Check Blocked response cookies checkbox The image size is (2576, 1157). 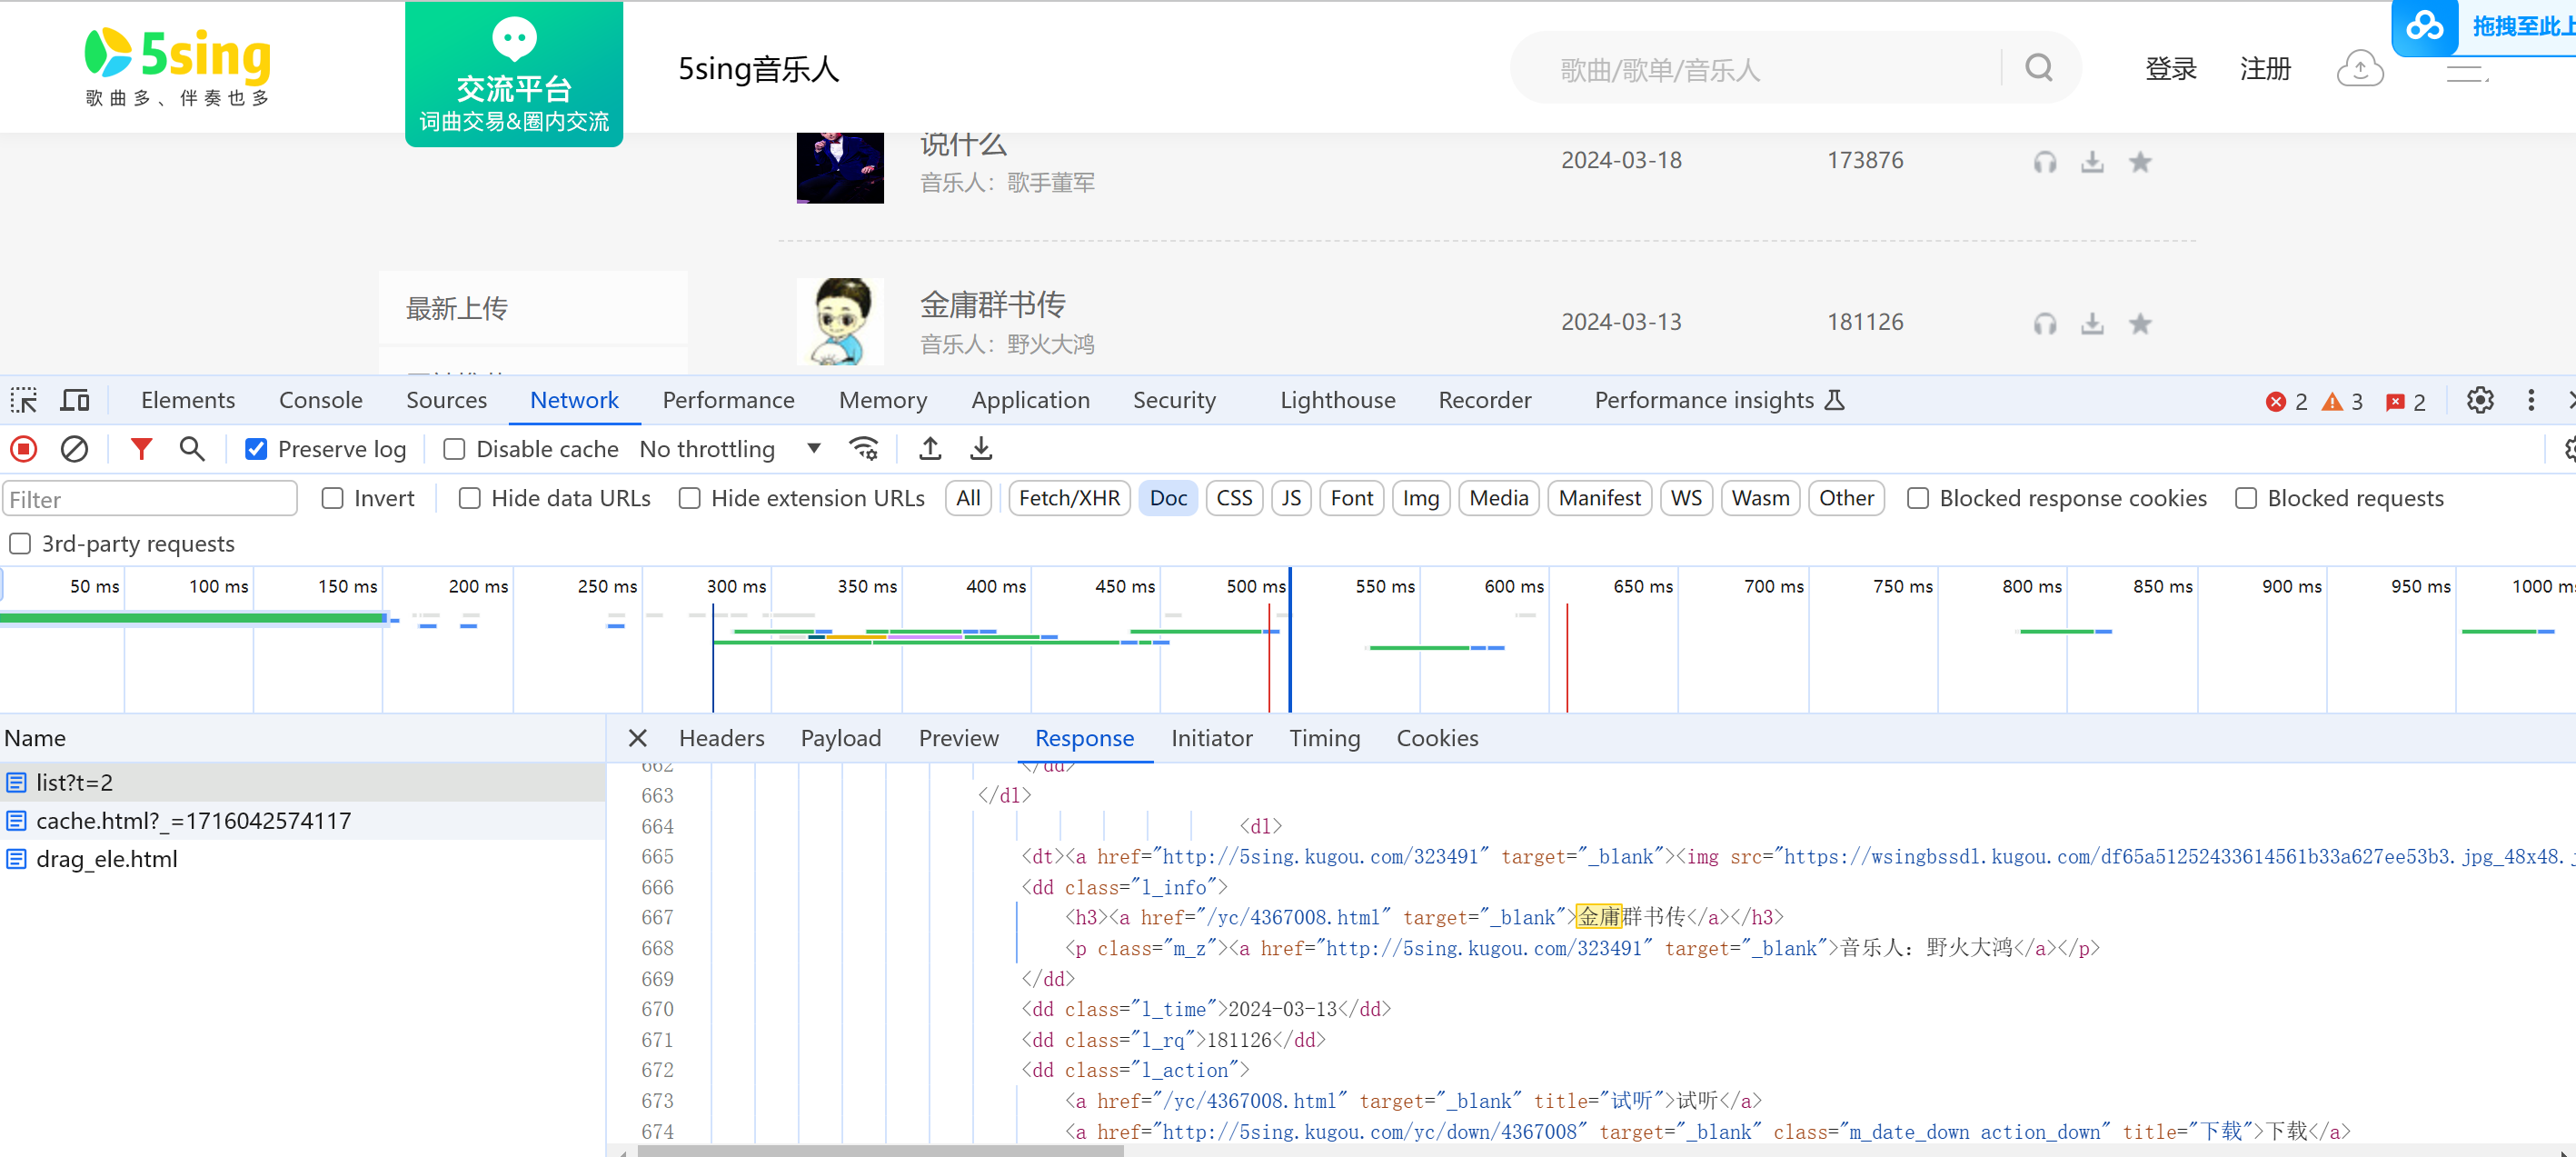(x=1918, y=498)
